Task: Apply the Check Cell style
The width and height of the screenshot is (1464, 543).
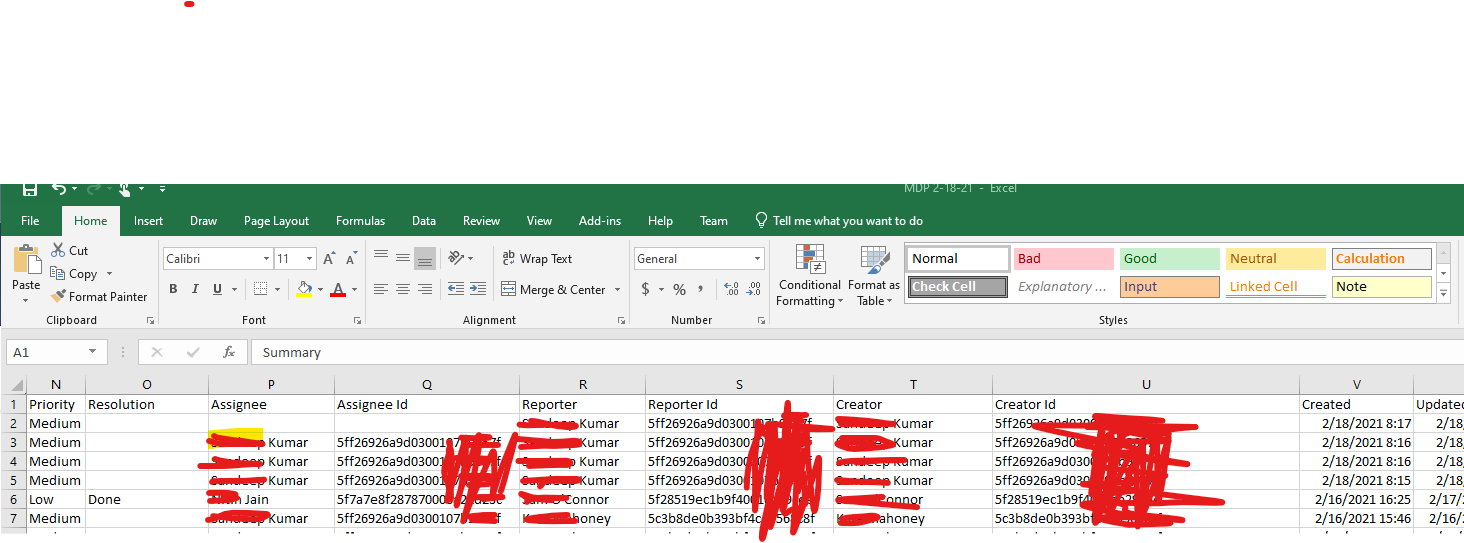Action: [x=957, y=287]
